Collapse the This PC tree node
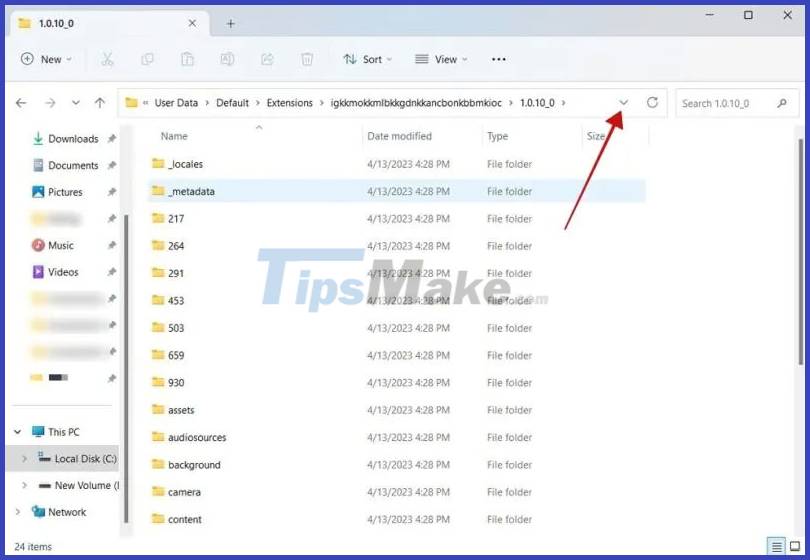The width and height of the screenshot is (810, 560). point(18,431)
